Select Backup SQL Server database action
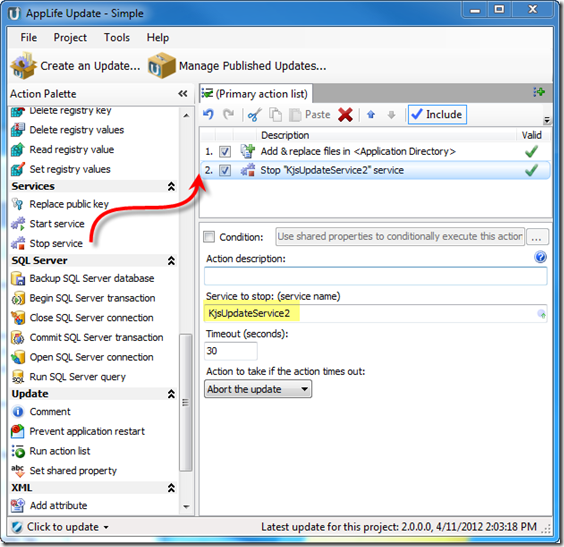The width and height of the screenshot is (564, 547). click(x=83, y=278)
